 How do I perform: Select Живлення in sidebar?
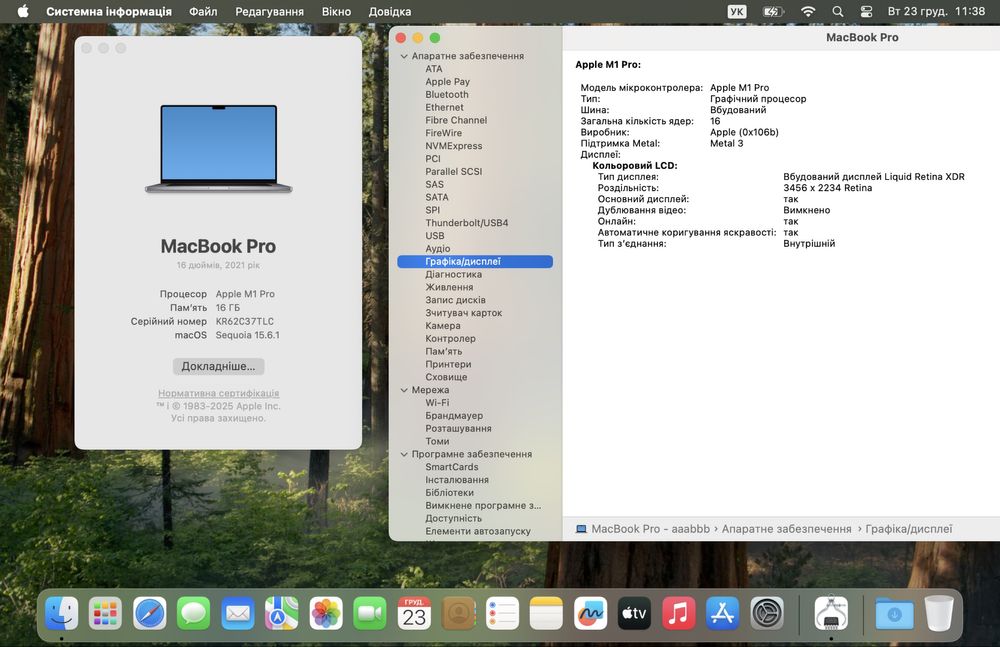tap(450, 287)
